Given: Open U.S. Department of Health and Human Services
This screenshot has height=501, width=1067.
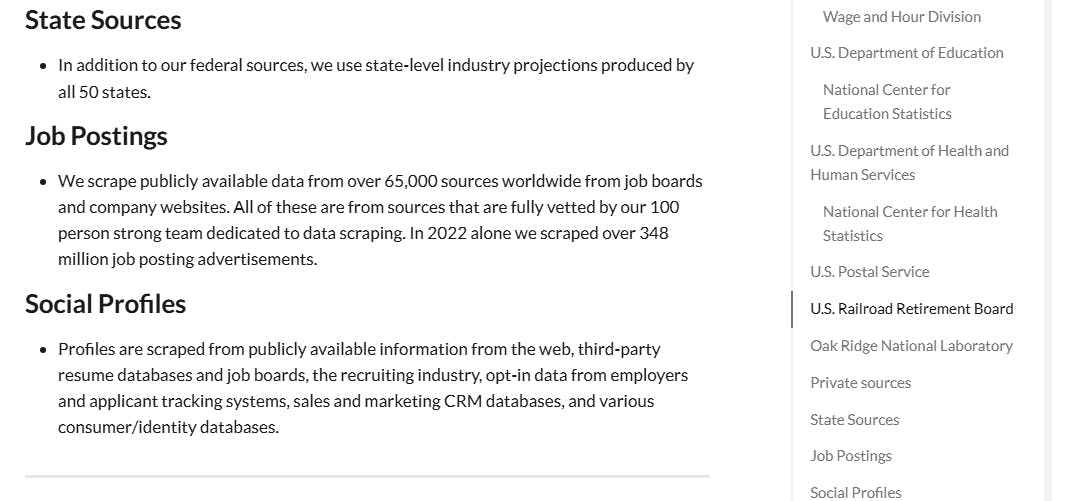Looking at the screenshot, I should (909, 163).
